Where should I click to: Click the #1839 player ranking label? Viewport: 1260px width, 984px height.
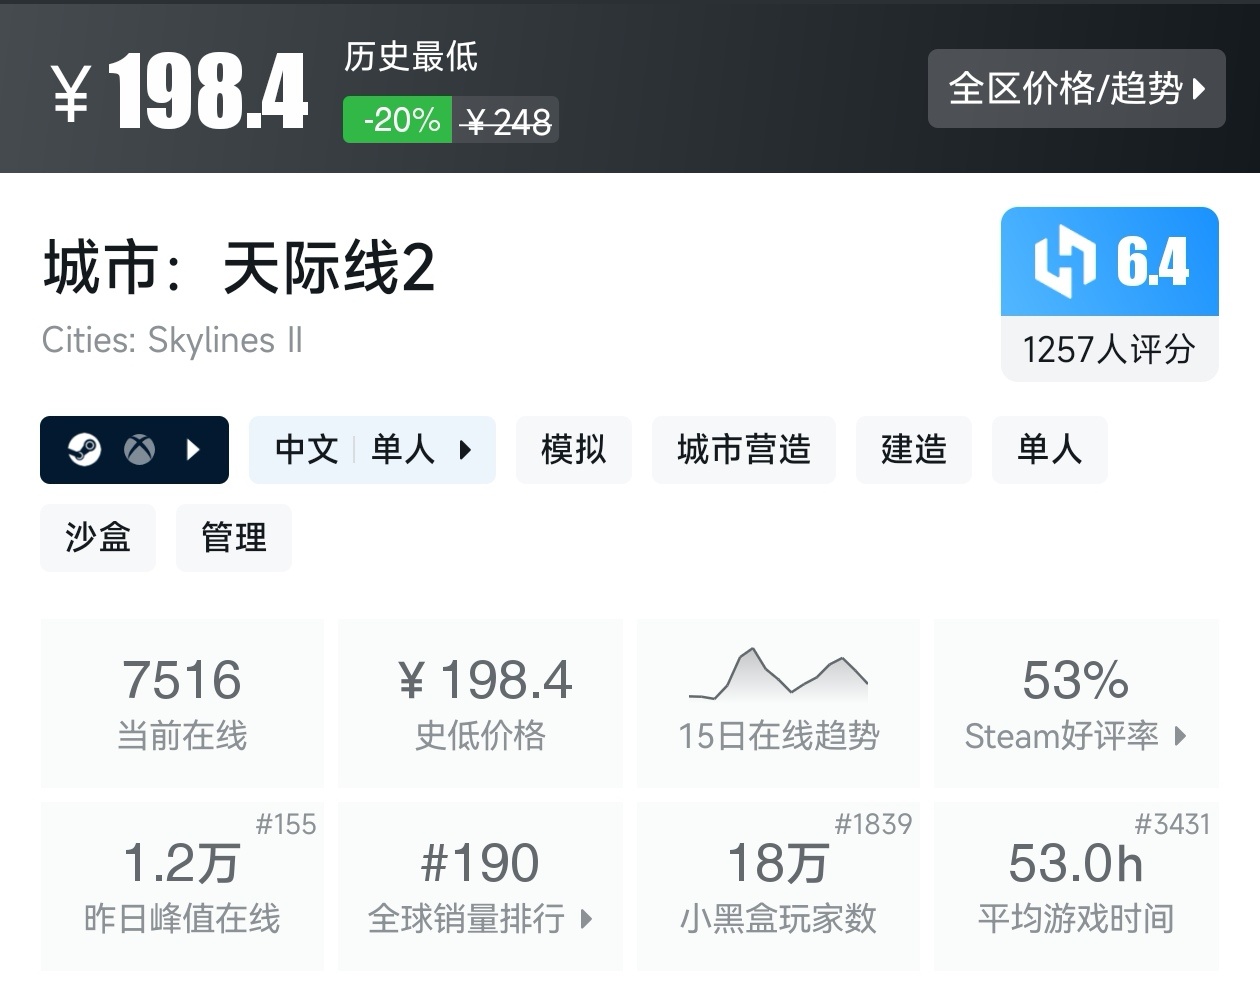click(874, 824)
